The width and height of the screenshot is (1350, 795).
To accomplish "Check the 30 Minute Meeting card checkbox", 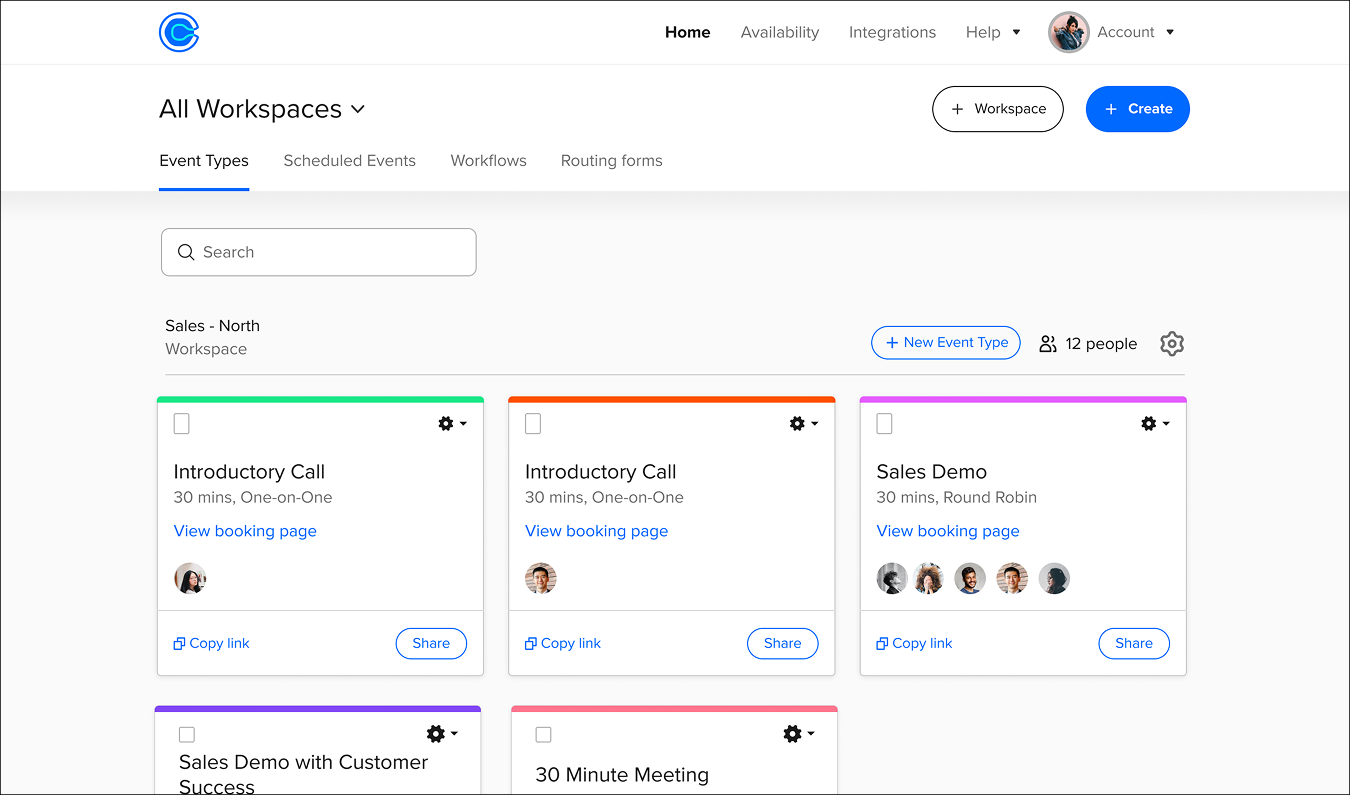I will (x=543, y=735).
